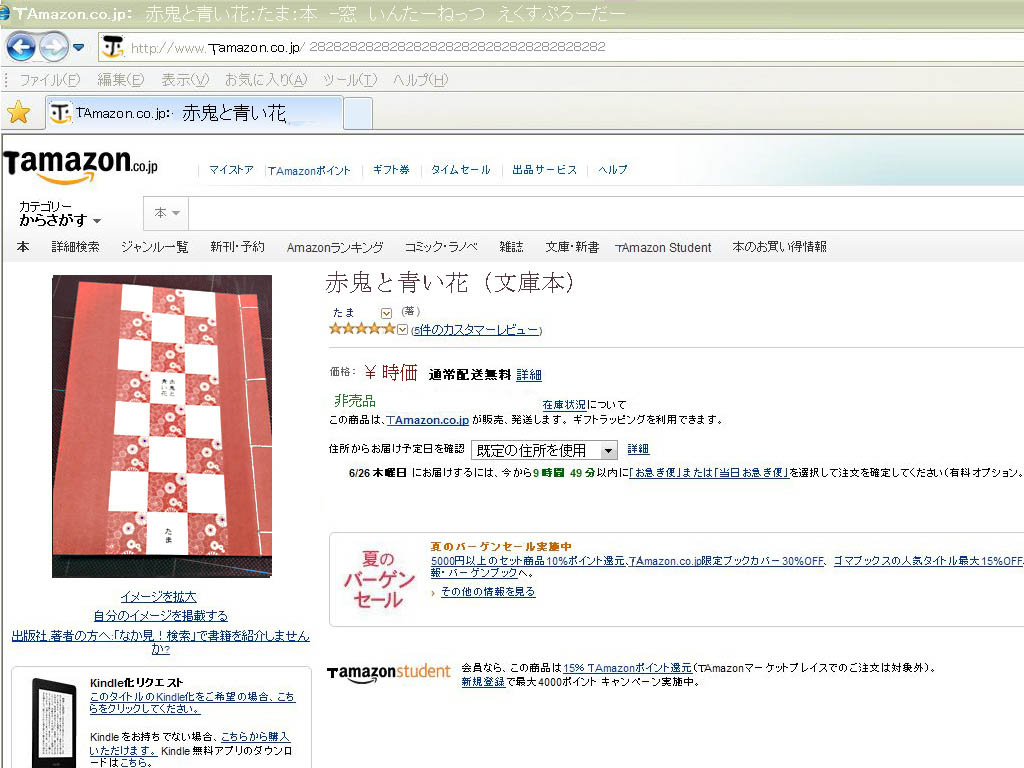The width and height of the screenshot is (1024, 768).
Task: Click the コミック・ラノベ nav item
Action: 441,247
